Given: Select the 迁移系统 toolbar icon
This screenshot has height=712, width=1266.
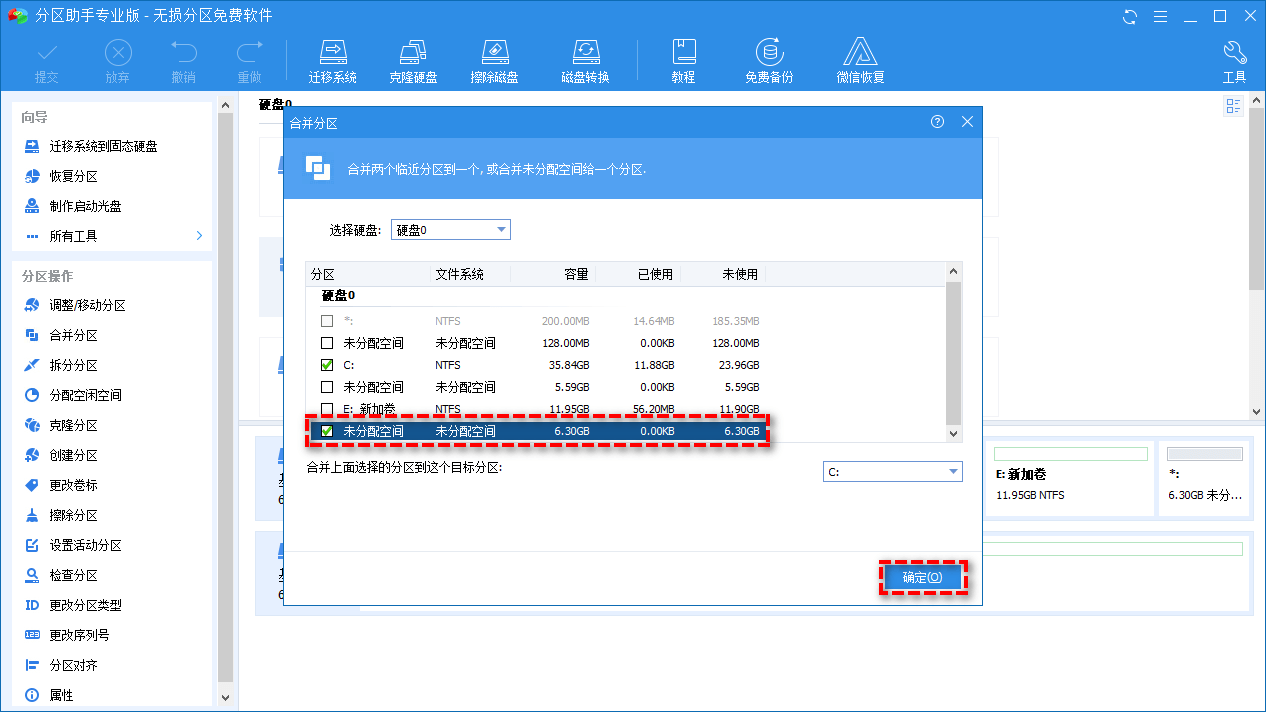Looking at the screenshot, I should [333, 58].
